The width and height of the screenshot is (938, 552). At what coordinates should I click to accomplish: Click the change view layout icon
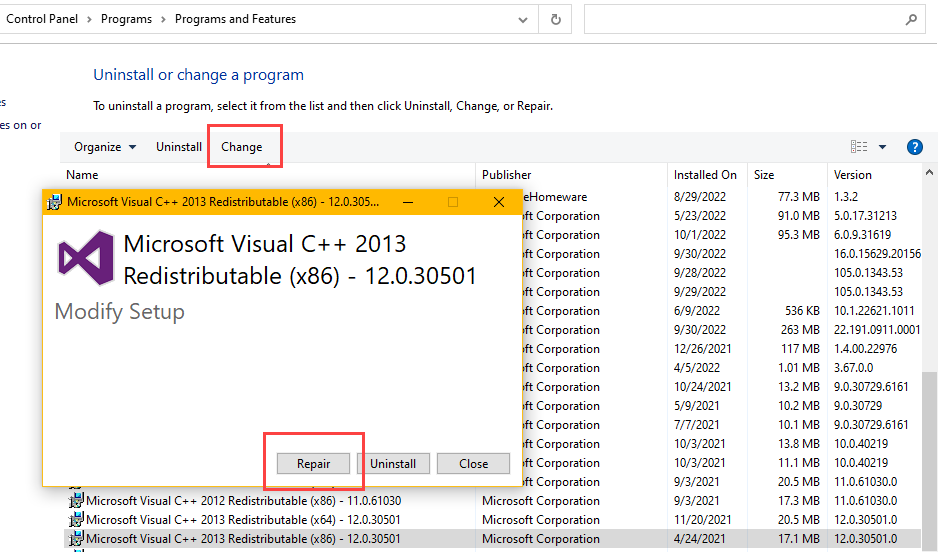tap(858, 147)
